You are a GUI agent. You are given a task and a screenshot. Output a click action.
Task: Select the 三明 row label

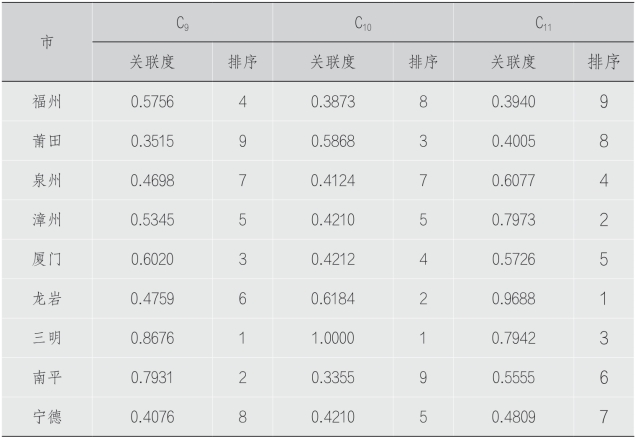point(47,338)
